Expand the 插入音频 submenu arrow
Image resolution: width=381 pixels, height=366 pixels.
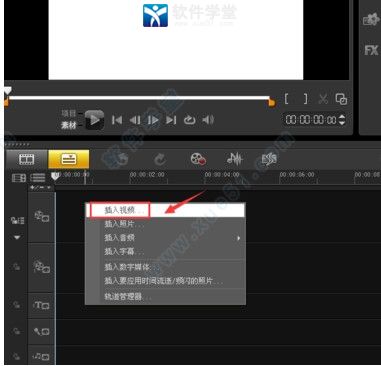click(238, 238)
